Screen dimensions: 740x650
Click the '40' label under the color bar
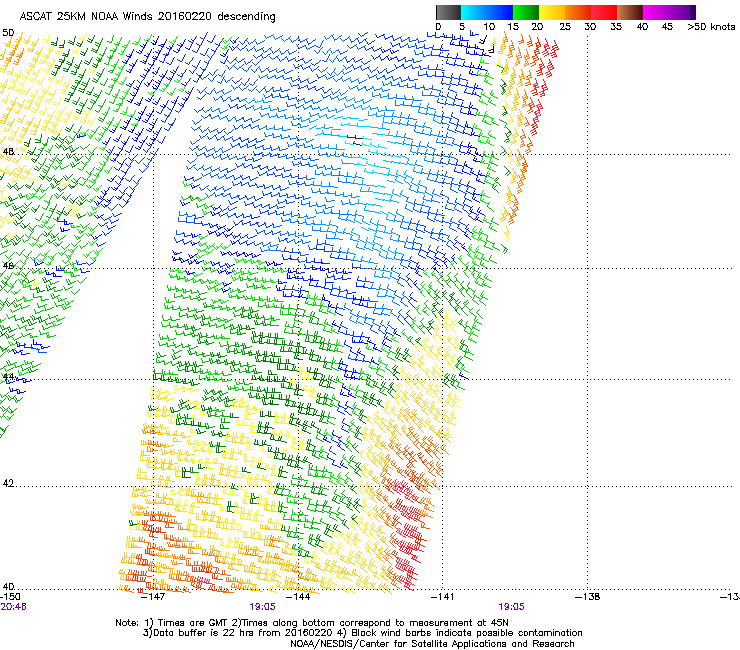pyautogui.click(x=642, y=27)
